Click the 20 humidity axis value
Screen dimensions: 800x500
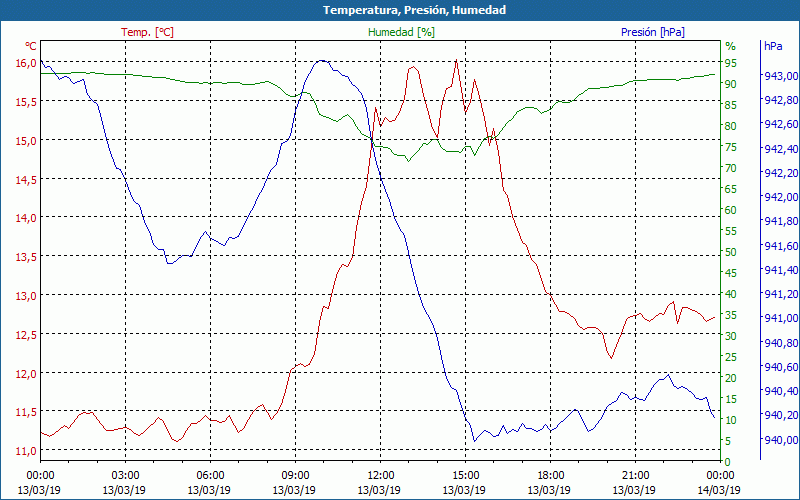[x=731, y=378]
